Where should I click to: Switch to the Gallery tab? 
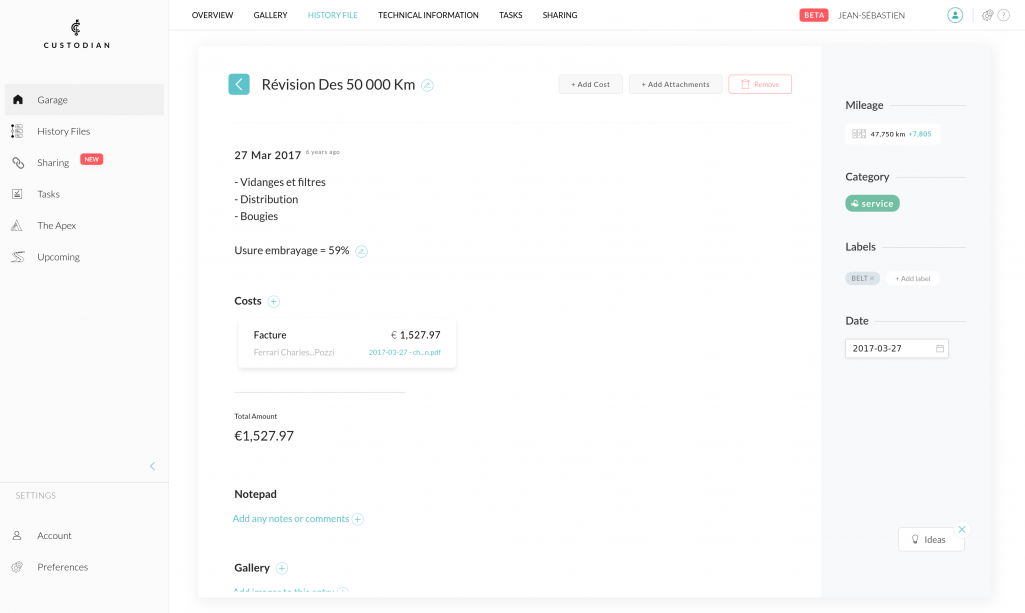pyautogui.click(x=271, y=15)
